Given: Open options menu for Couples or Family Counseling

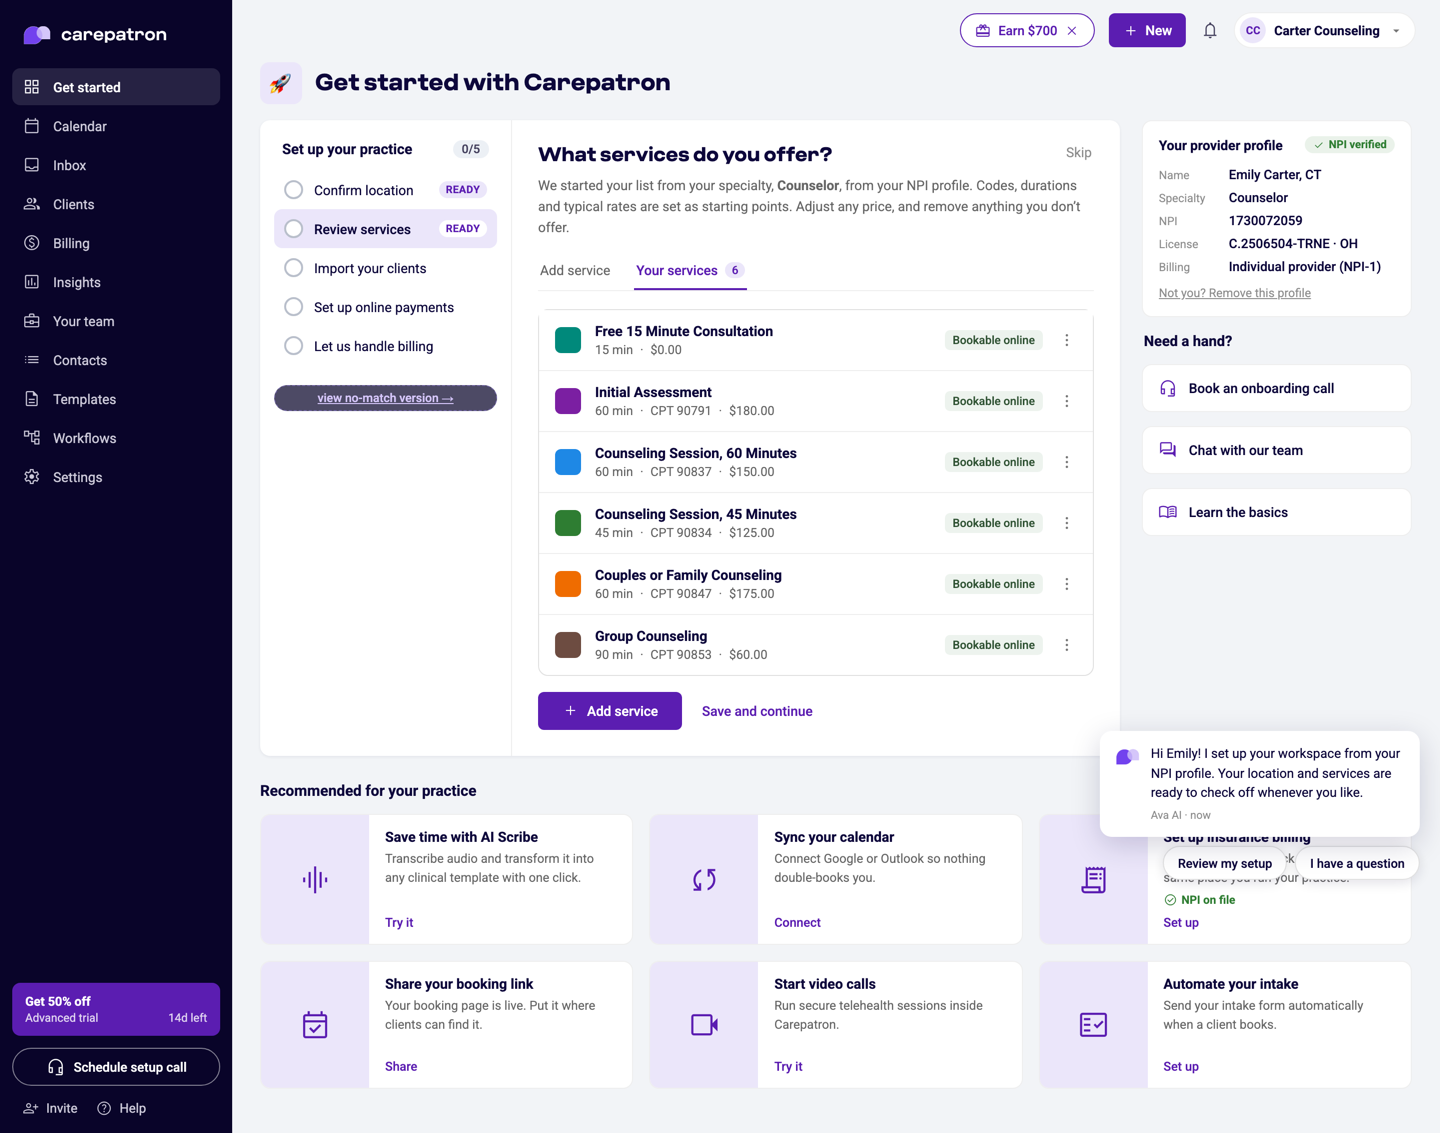Looking at the screenshot, I should tap(1067, 584).
